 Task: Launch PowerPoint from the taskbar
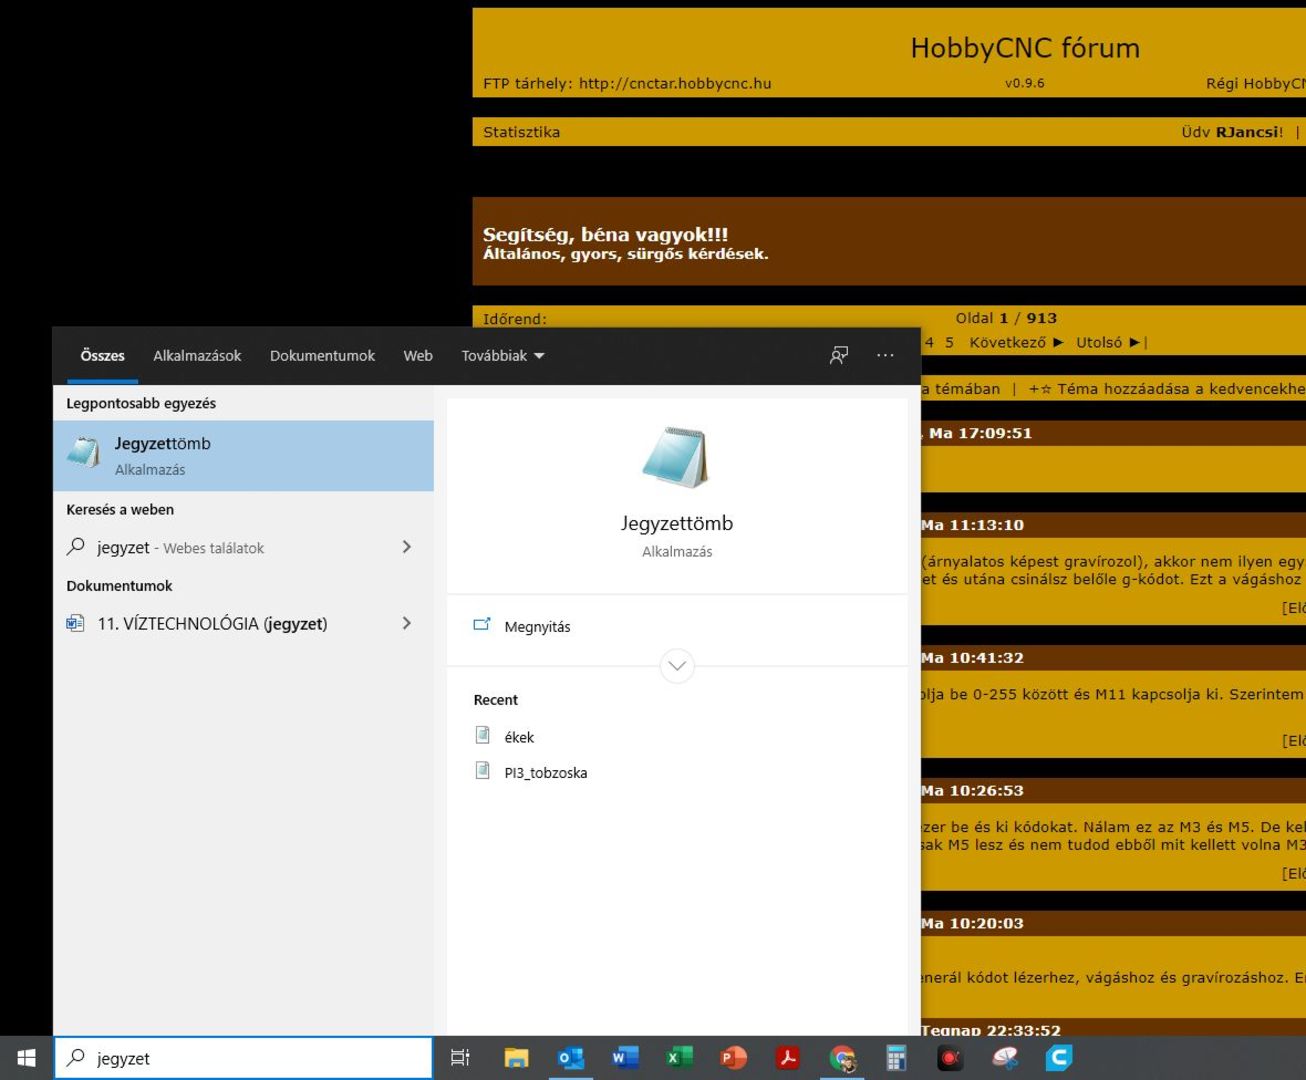coord(733,1058)
